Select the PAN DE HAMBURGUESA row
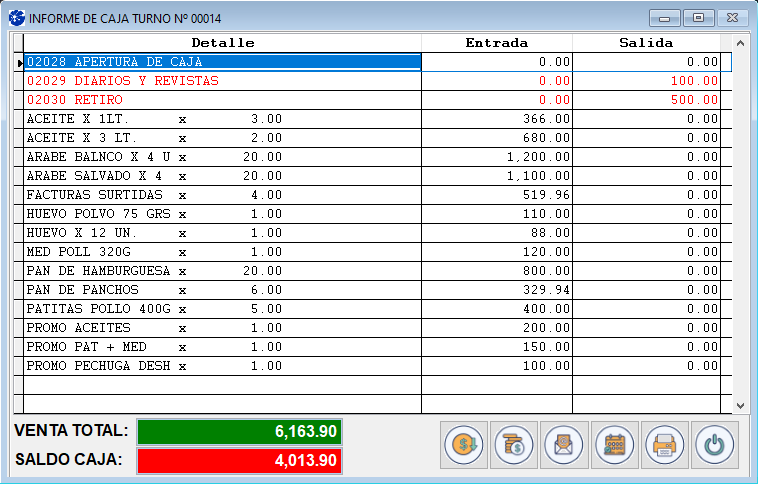Screen dimensions: 758x484 (222, 271)
